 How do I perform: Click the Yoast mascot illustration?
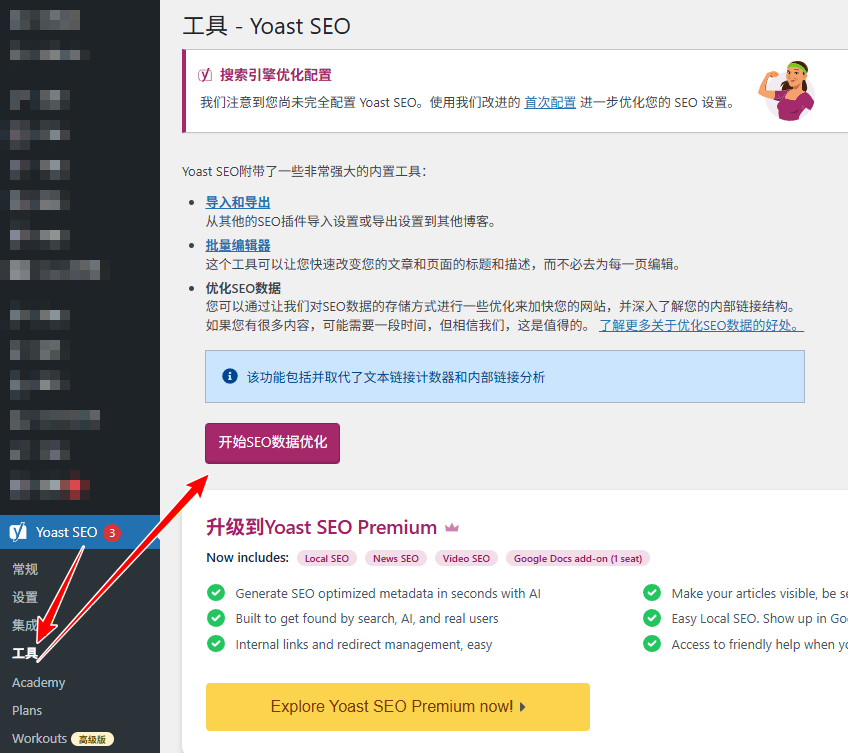(x=789, y=91)
